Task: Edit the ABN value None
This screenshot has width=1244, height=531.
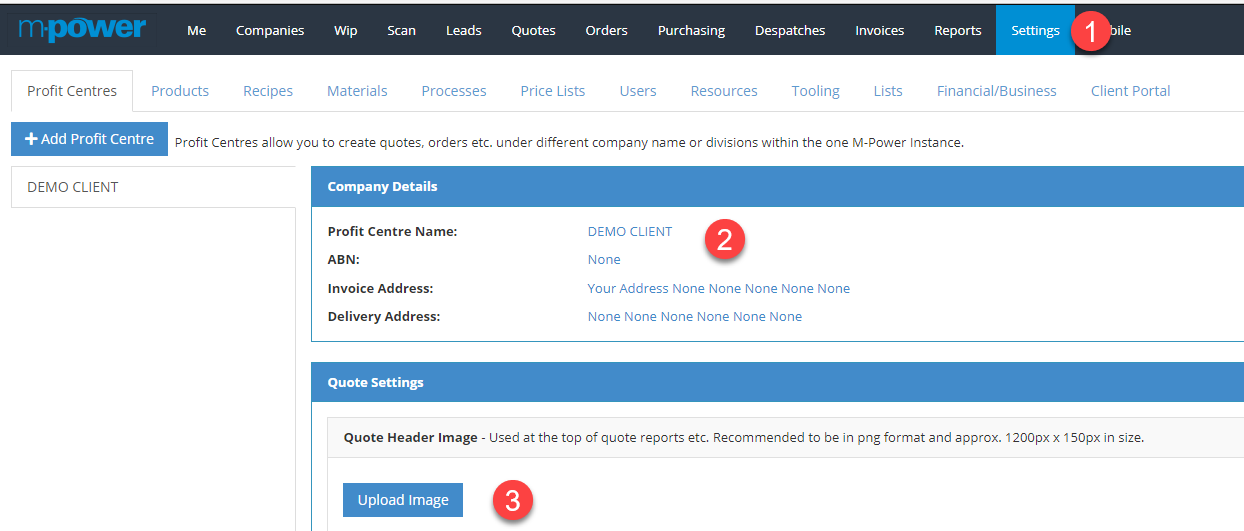Action: (604, 259)
